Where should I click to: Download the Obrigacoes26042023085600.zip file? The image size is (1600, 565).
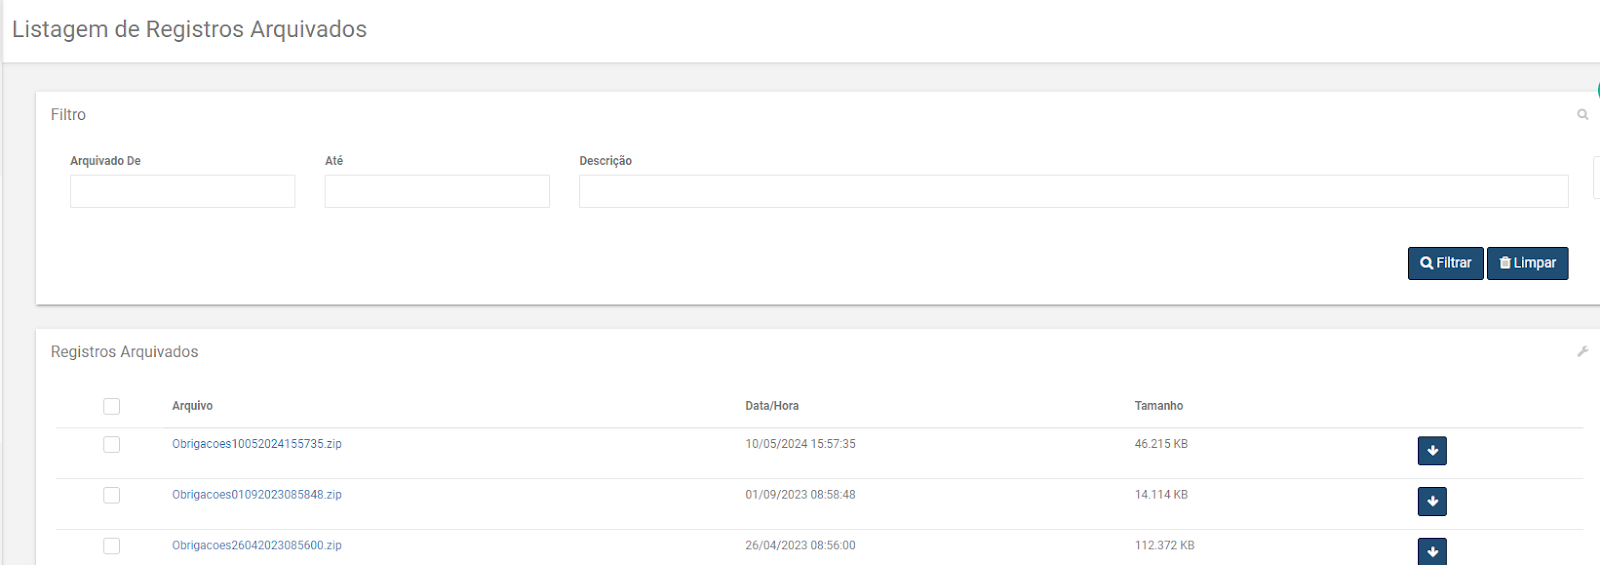click(1432, 551)
